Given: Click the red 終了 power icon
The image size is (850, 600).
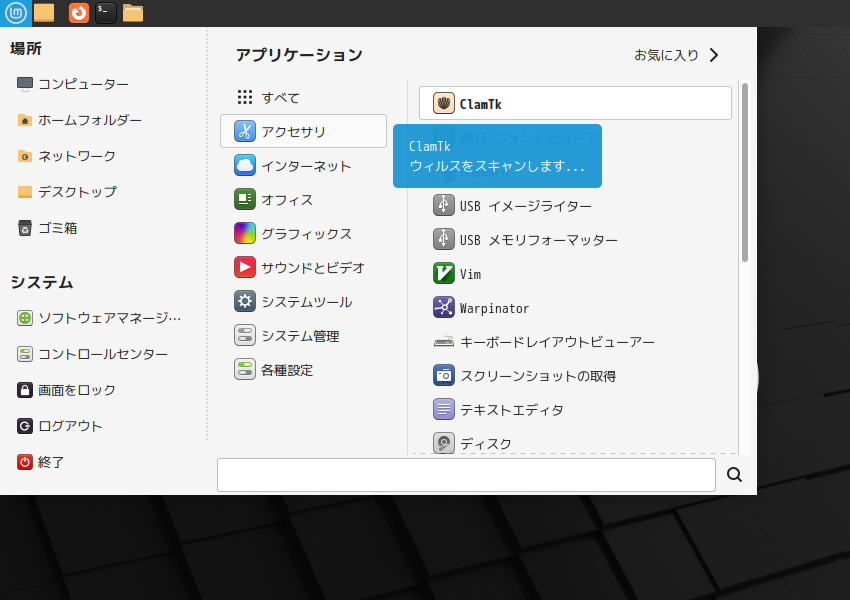Looking at the screenshot, I should click(25, 462).
